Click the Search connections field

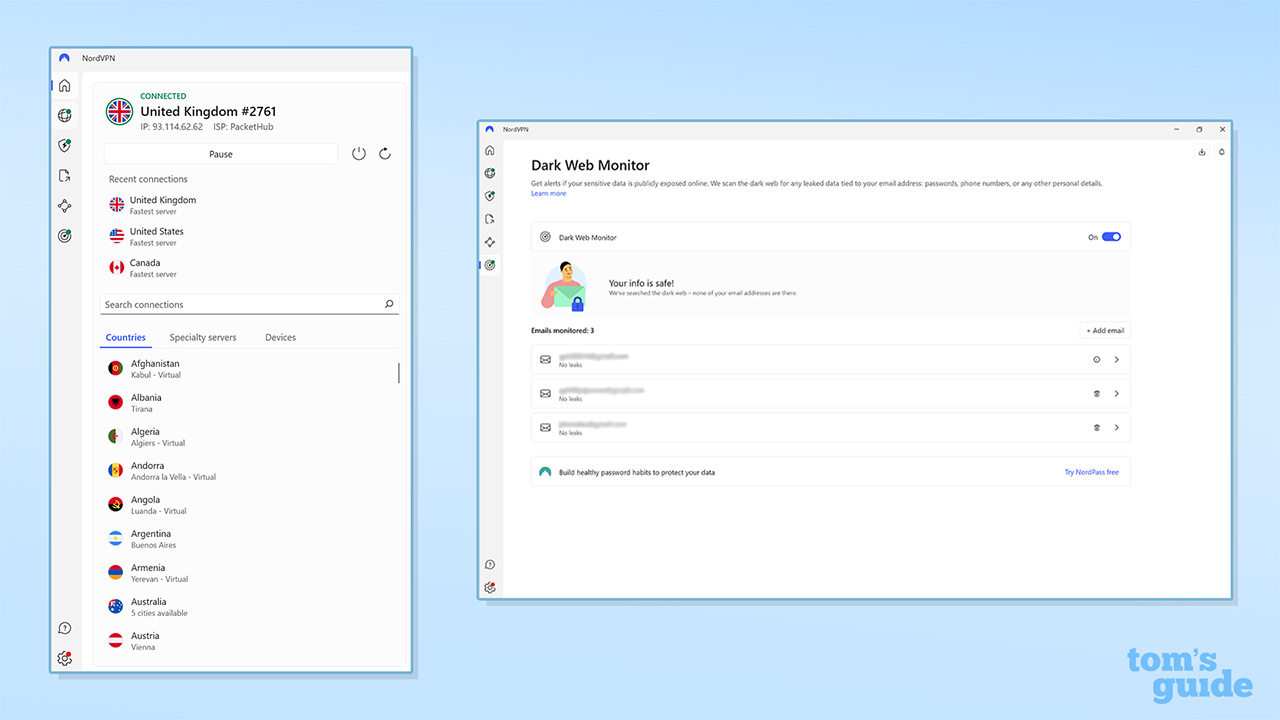[240, 305]
